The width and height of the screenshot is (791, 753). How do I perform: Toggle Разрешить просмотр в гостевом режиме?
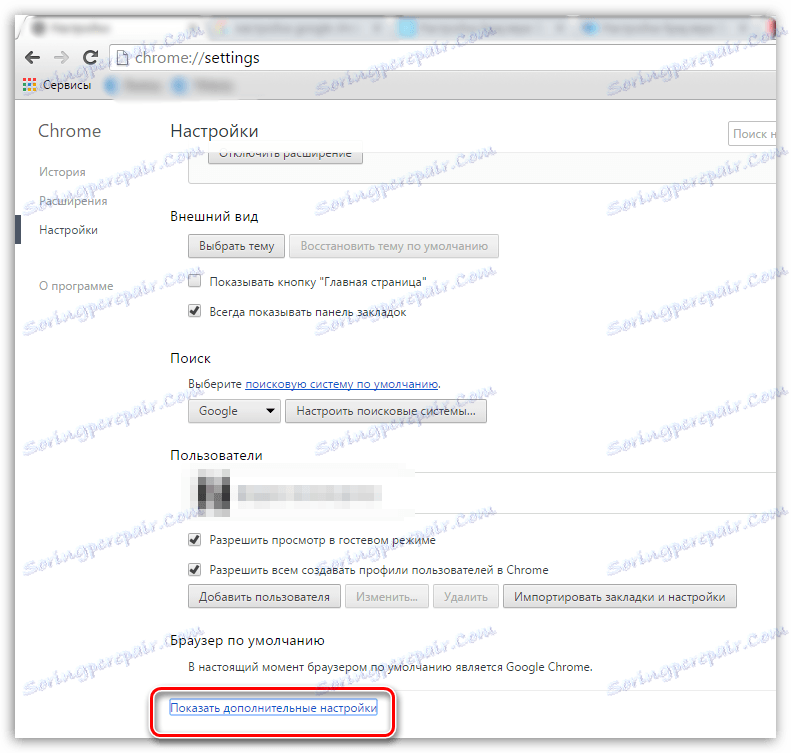tap(195, 540)
